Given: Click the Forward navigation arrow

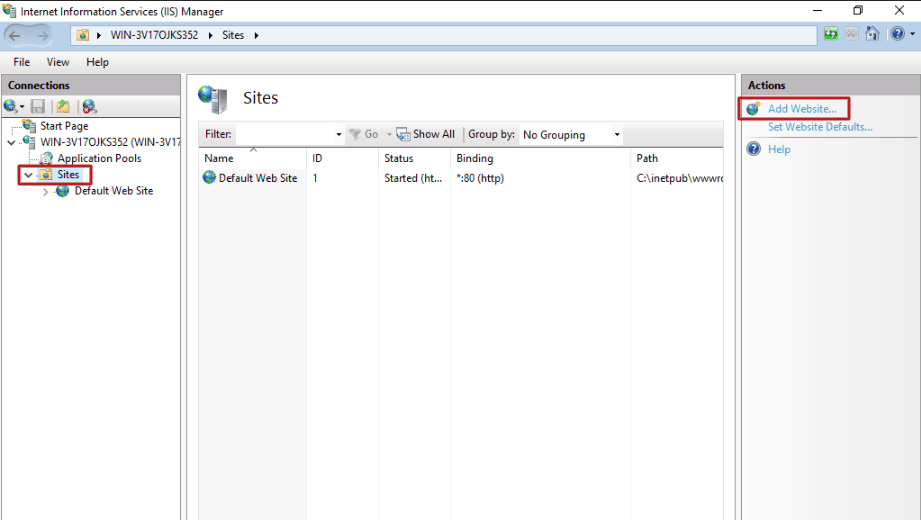Looking at the screenshot, I should point(41,35).
